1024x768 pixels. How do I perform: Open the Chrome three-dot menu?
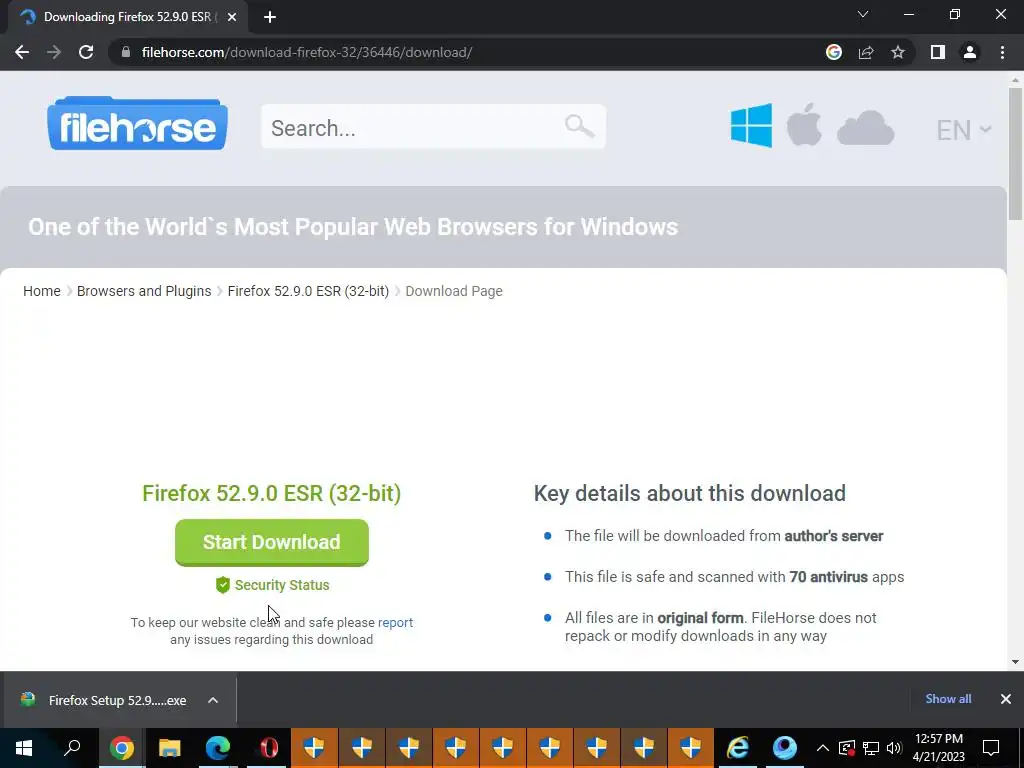tap(1002, 52)
